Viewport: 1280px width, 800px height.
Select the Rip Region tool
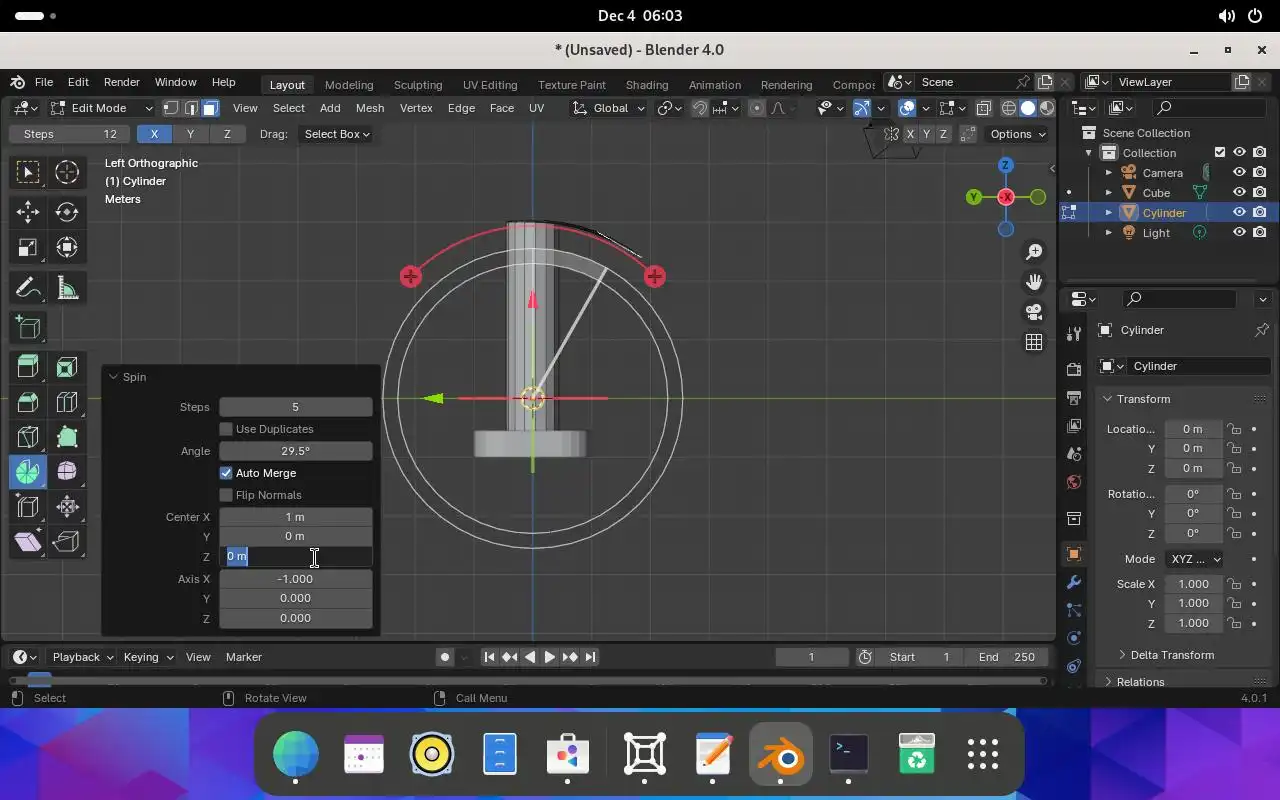coord(67,542)
